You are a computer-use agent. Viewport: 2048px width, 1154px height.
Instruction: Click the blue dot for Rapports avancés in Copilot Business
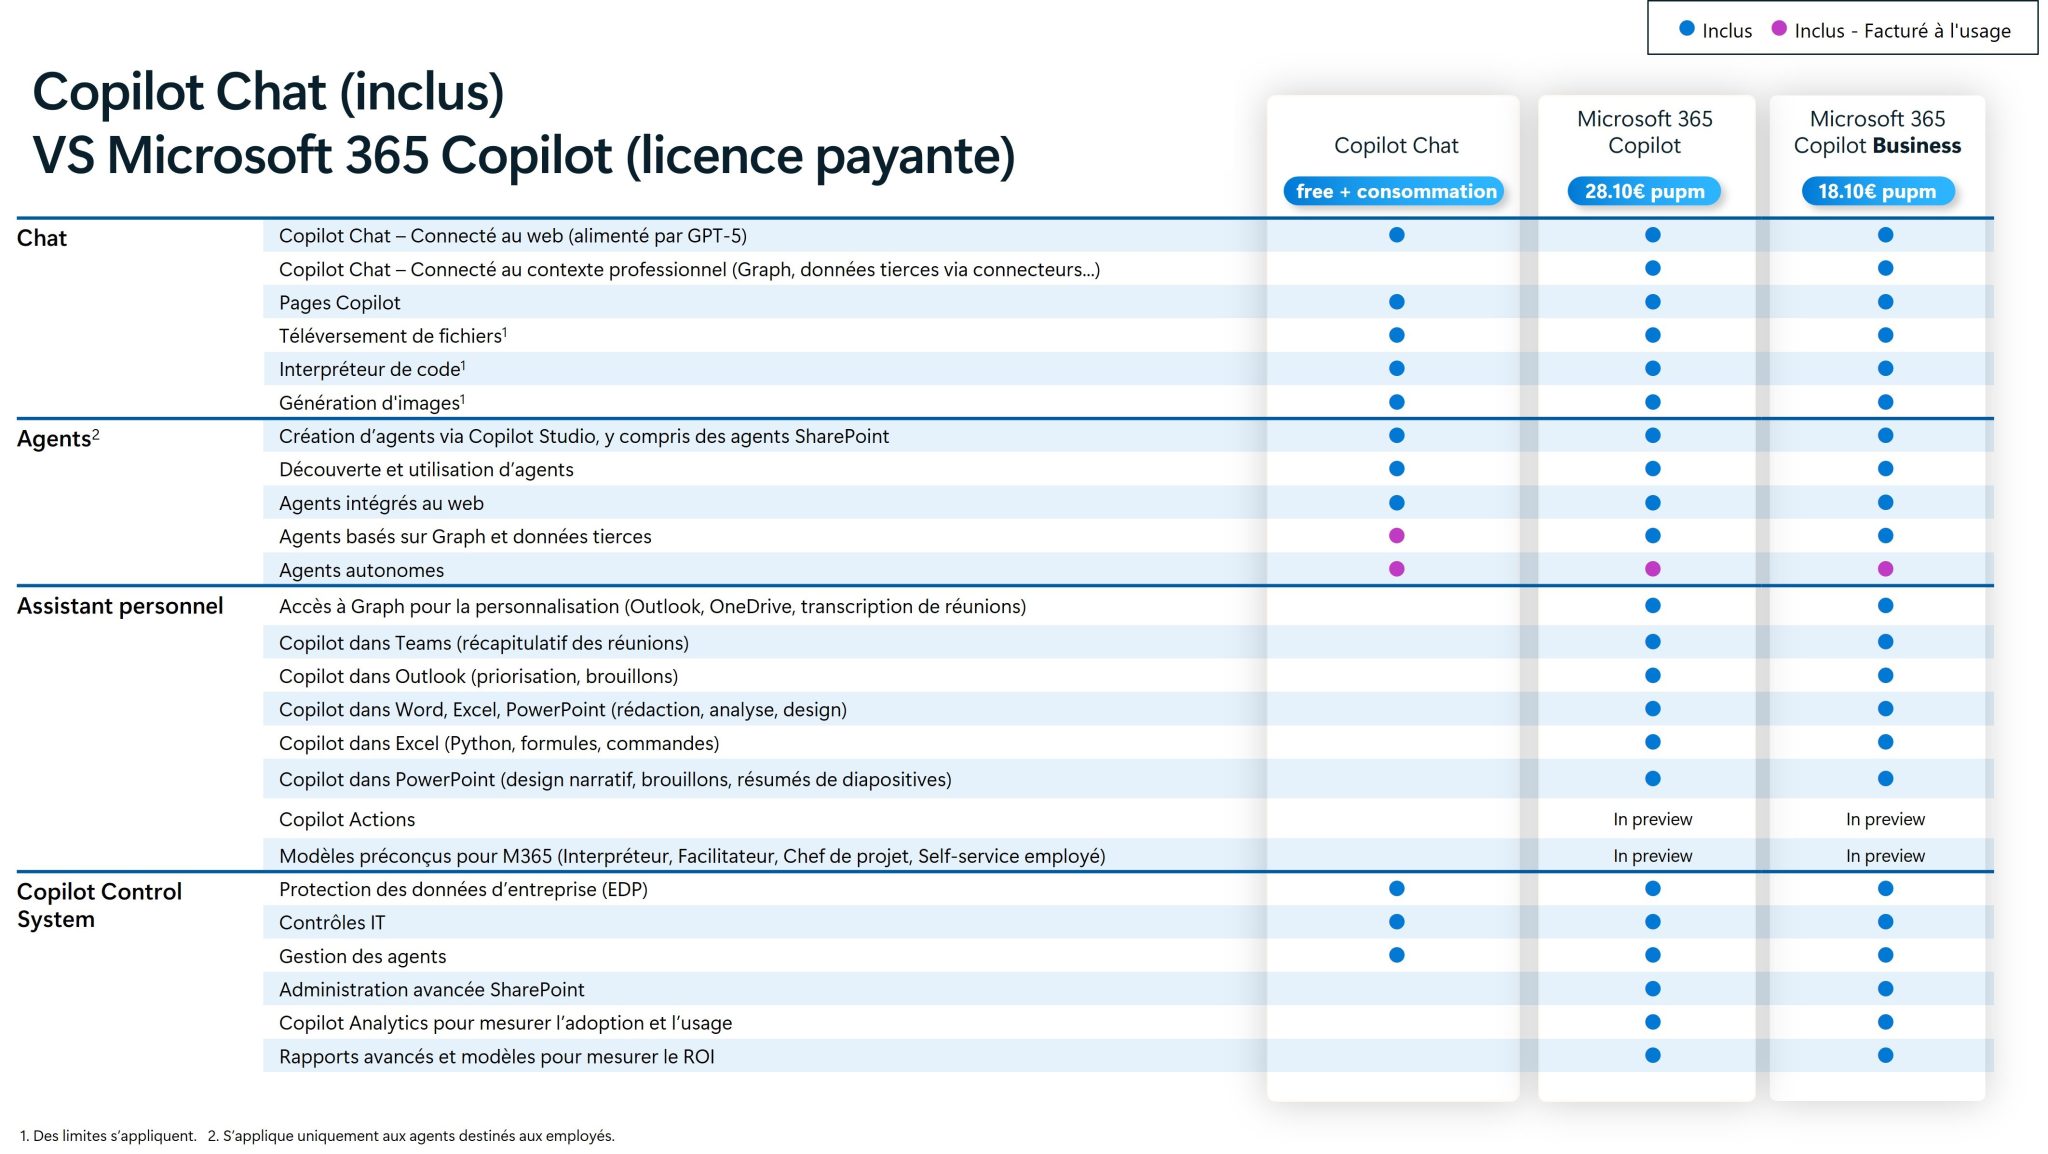click(x=1886, y=1055)
